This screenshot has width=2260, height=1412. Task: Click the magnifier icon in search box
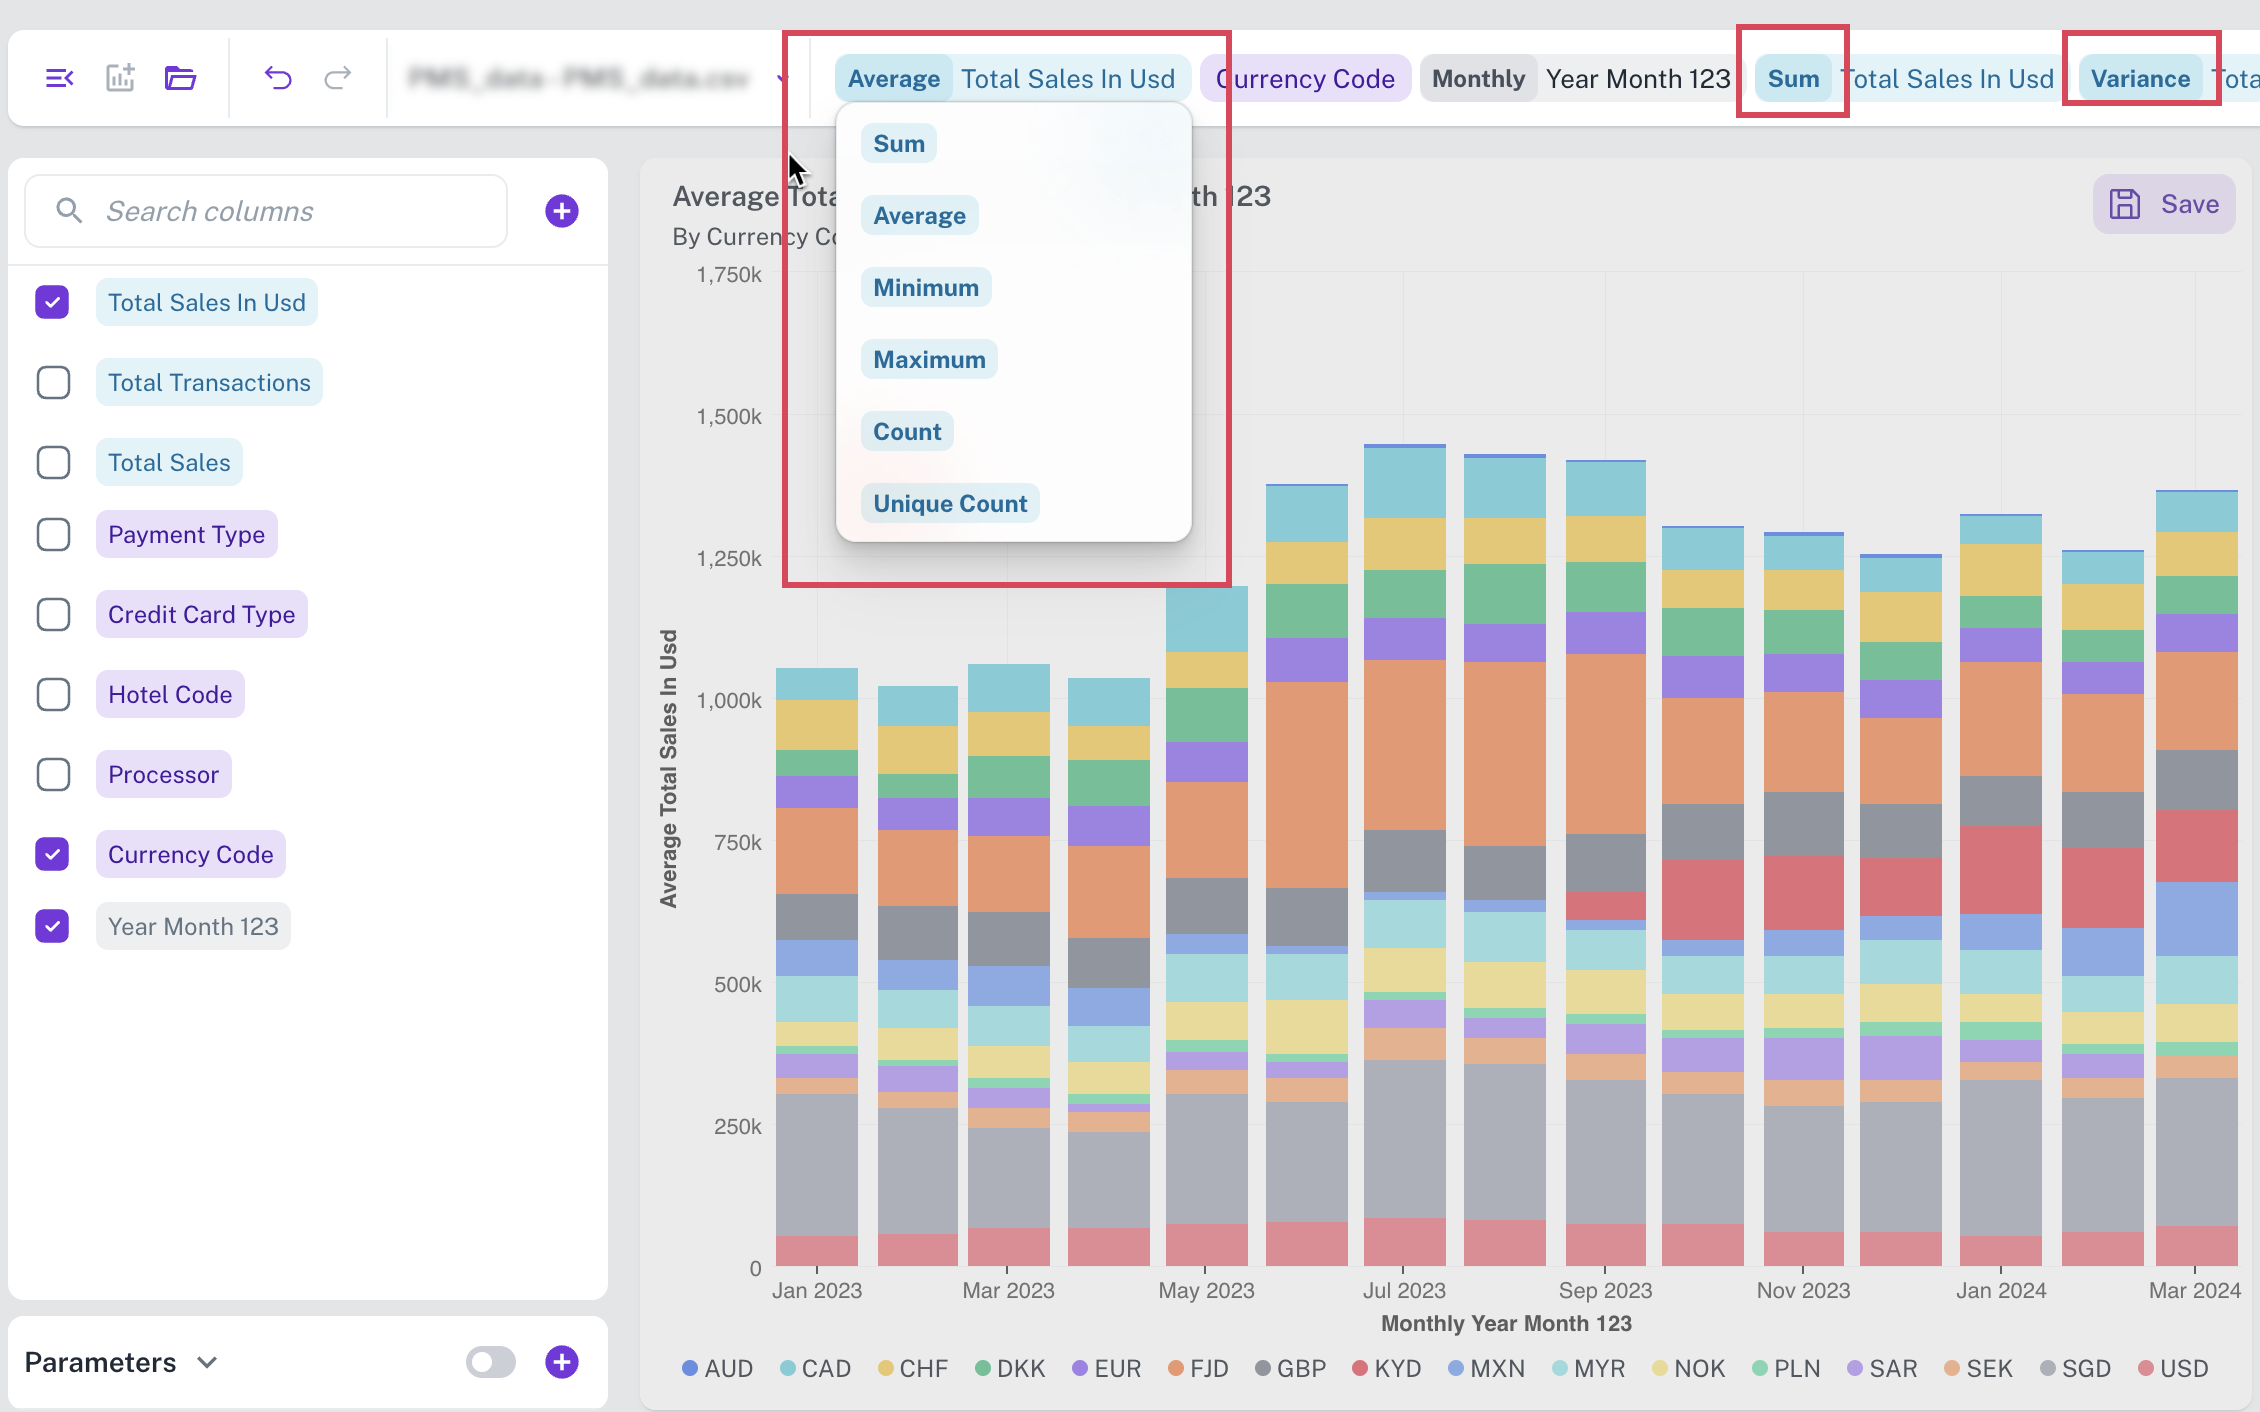pos(69,210)
